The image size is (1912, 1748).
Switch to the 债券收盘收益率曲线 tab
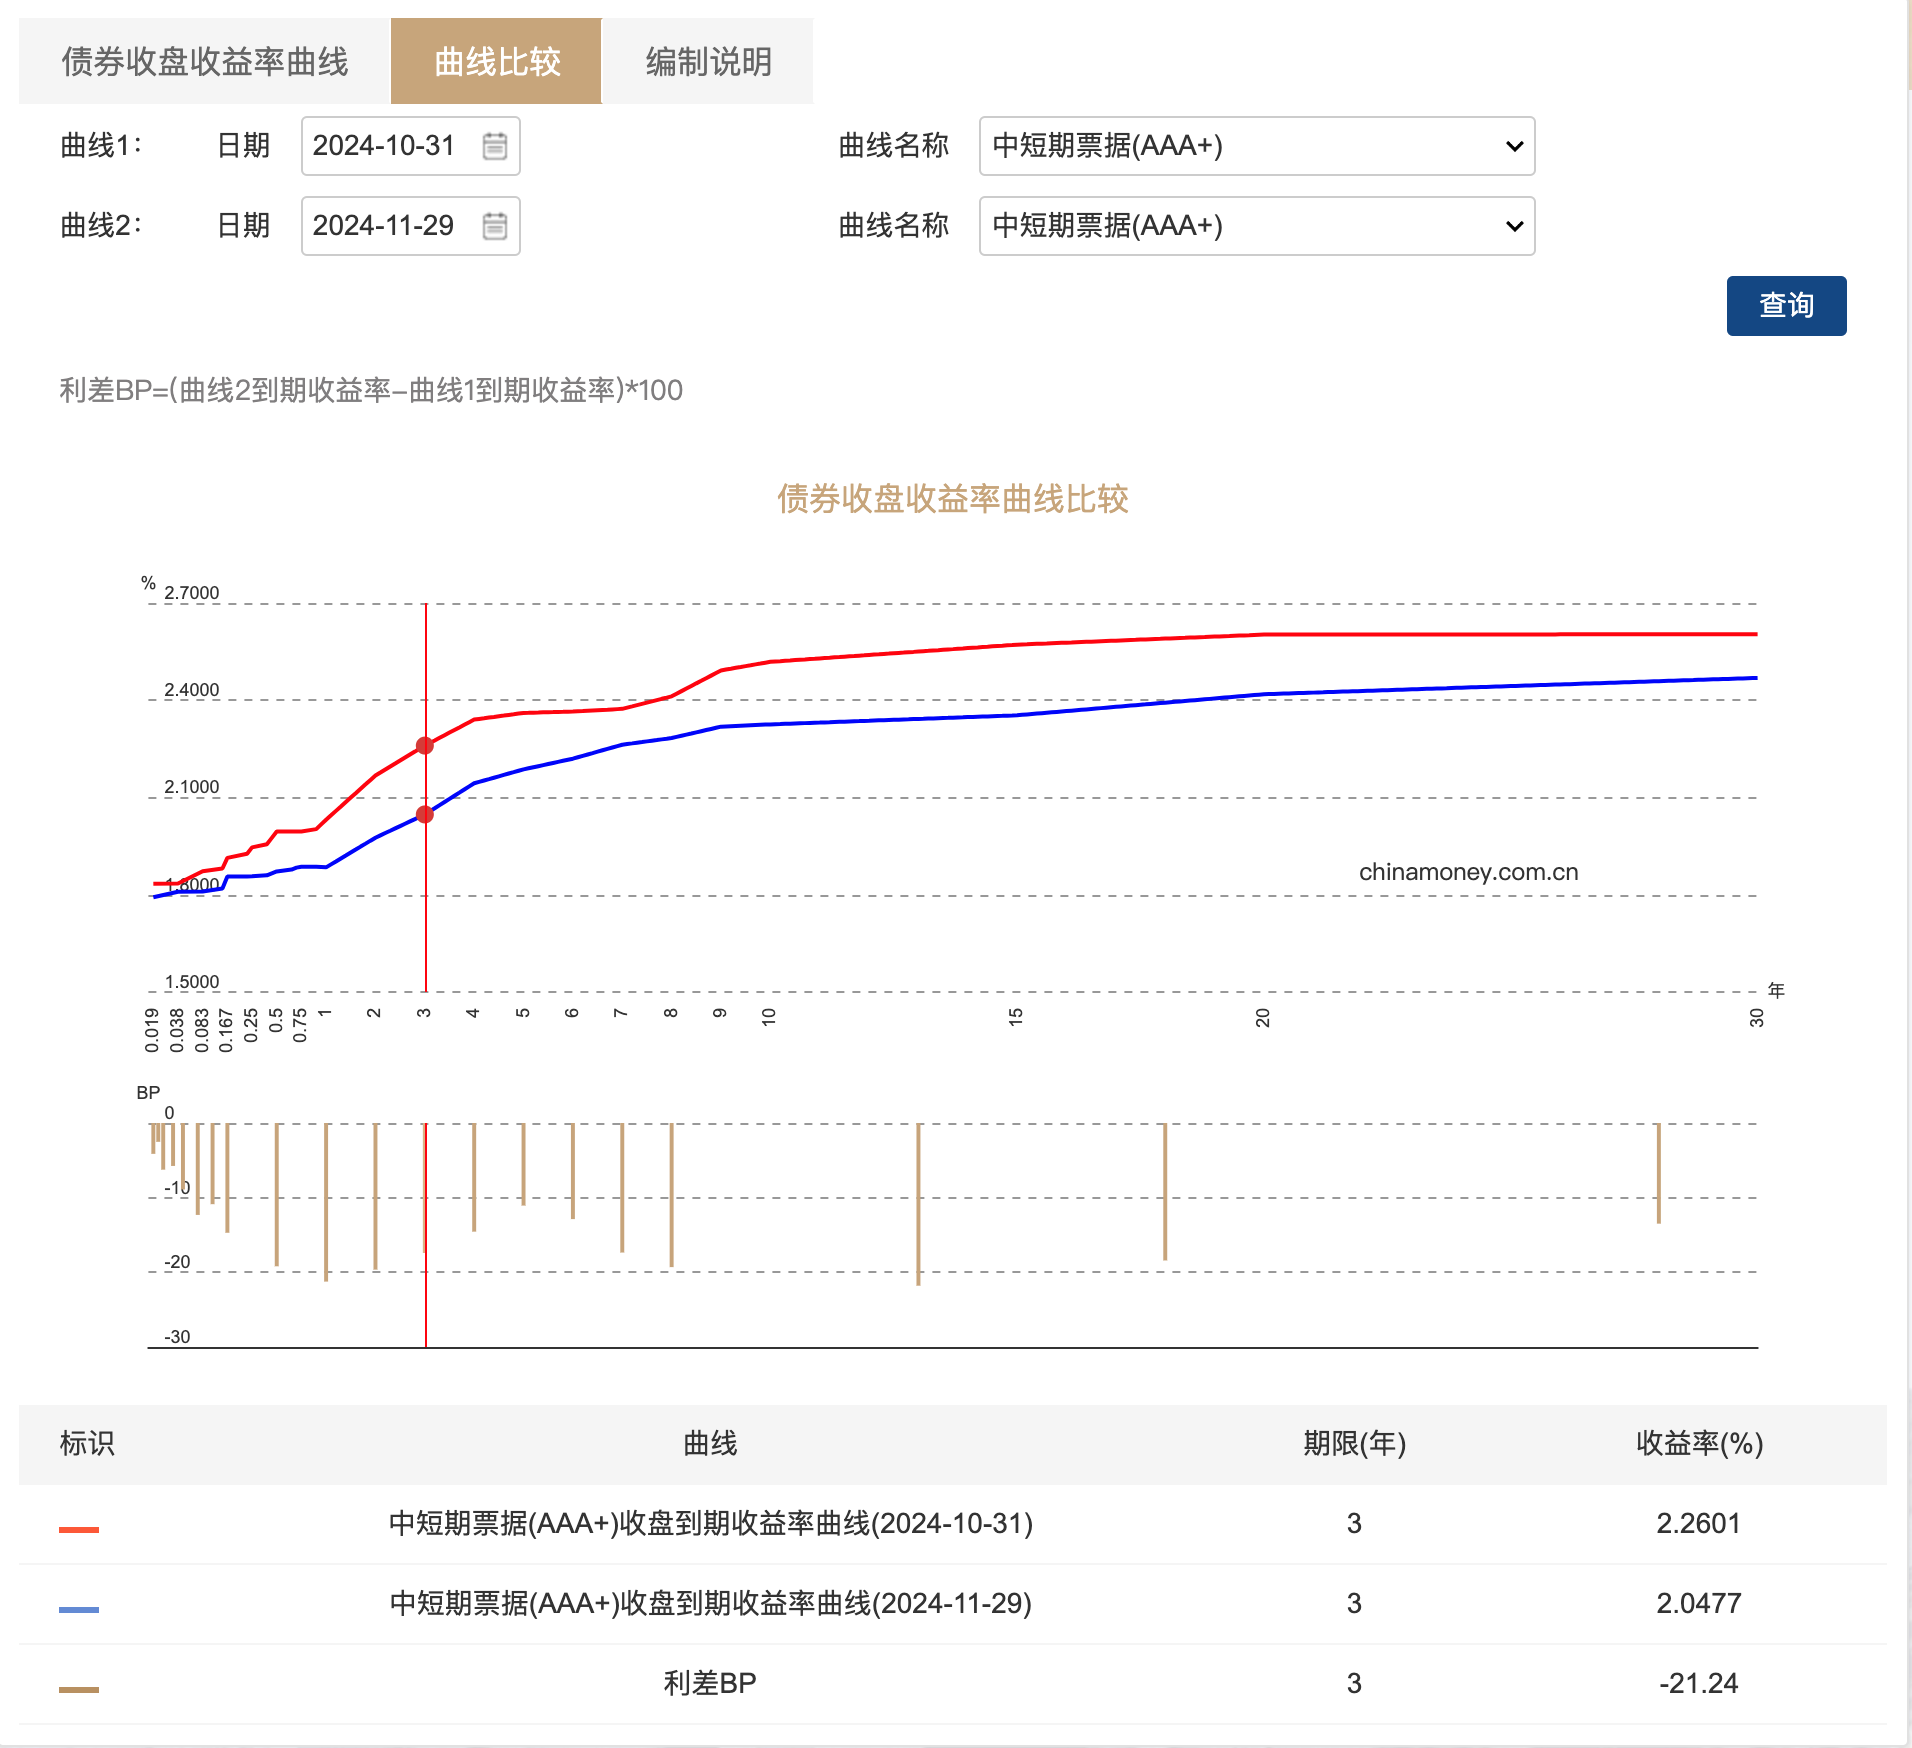pos(203,60)
